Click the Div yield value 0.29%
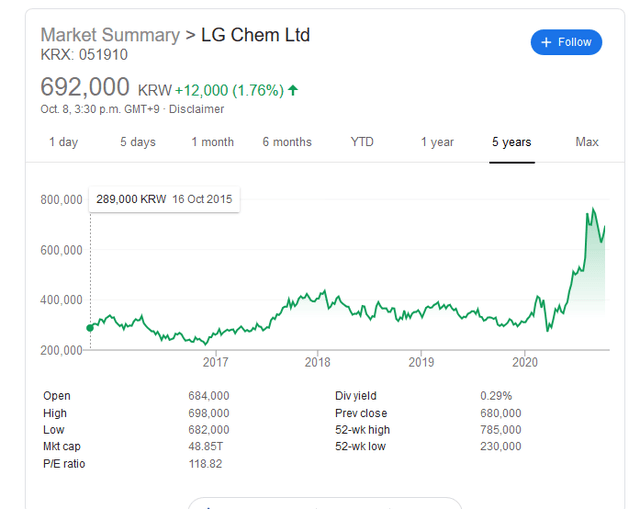Screen dimensions: 640x509 [496, 396]
